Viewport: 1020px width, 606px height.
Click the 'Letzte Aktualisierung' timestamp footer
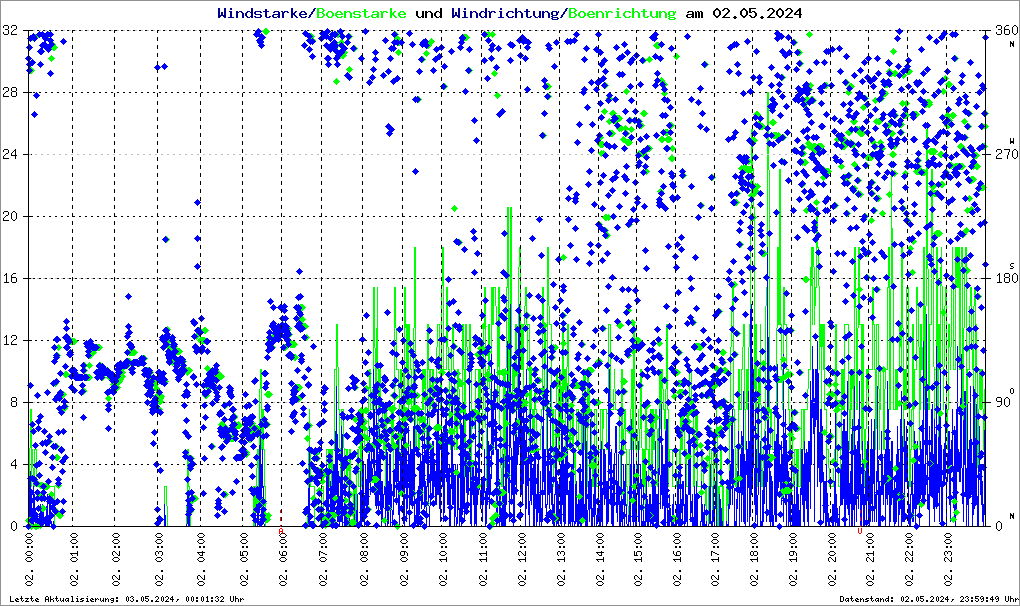pos(127,599)
